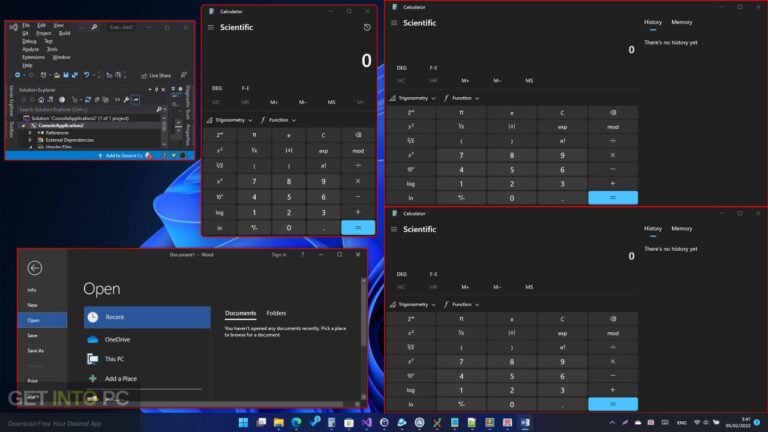This screenshot has height=432, width=768.
Task: Click the equals button in the middle Calculator
Action: tap(358, 228)
